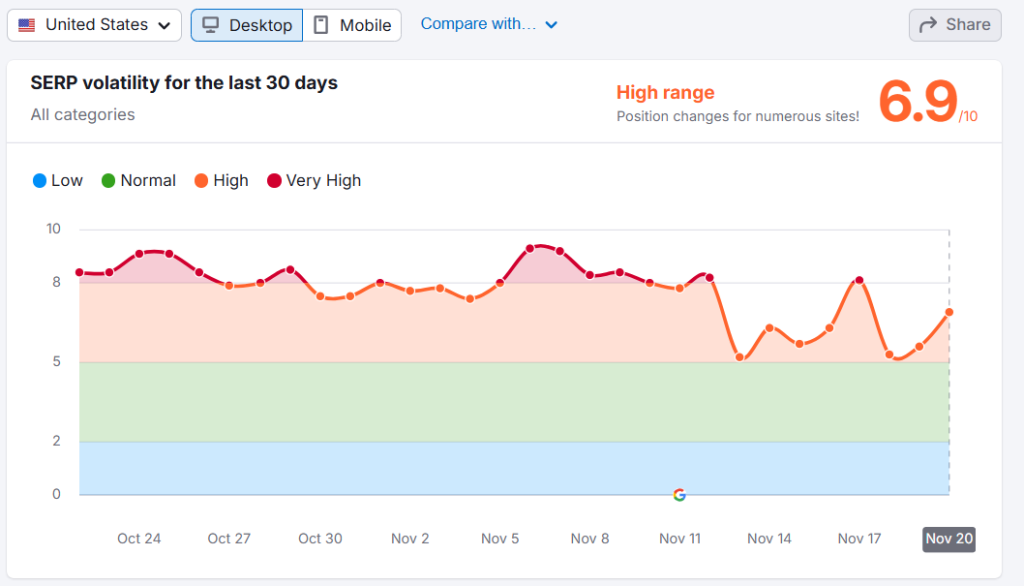Click the last data point on Nov 20
Screen dimensions: 1024x586
(949, 312)
